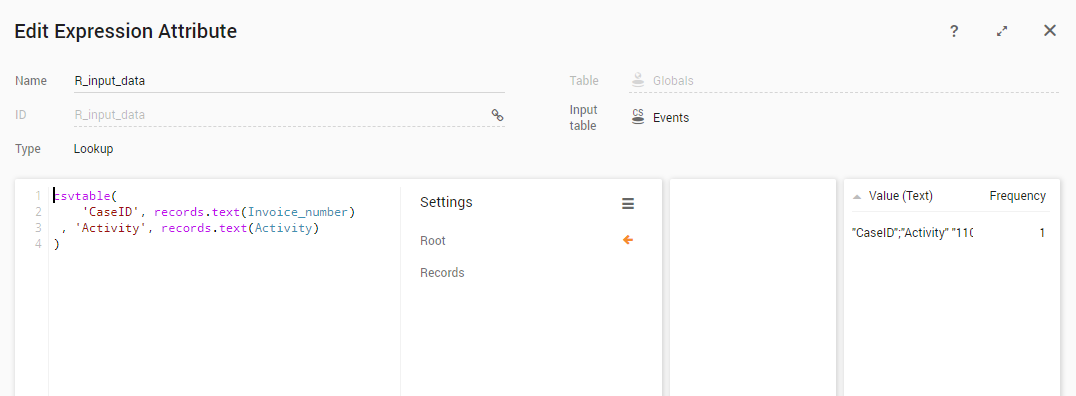Click csvtable( on code line 1

click(x=86, y=196)
